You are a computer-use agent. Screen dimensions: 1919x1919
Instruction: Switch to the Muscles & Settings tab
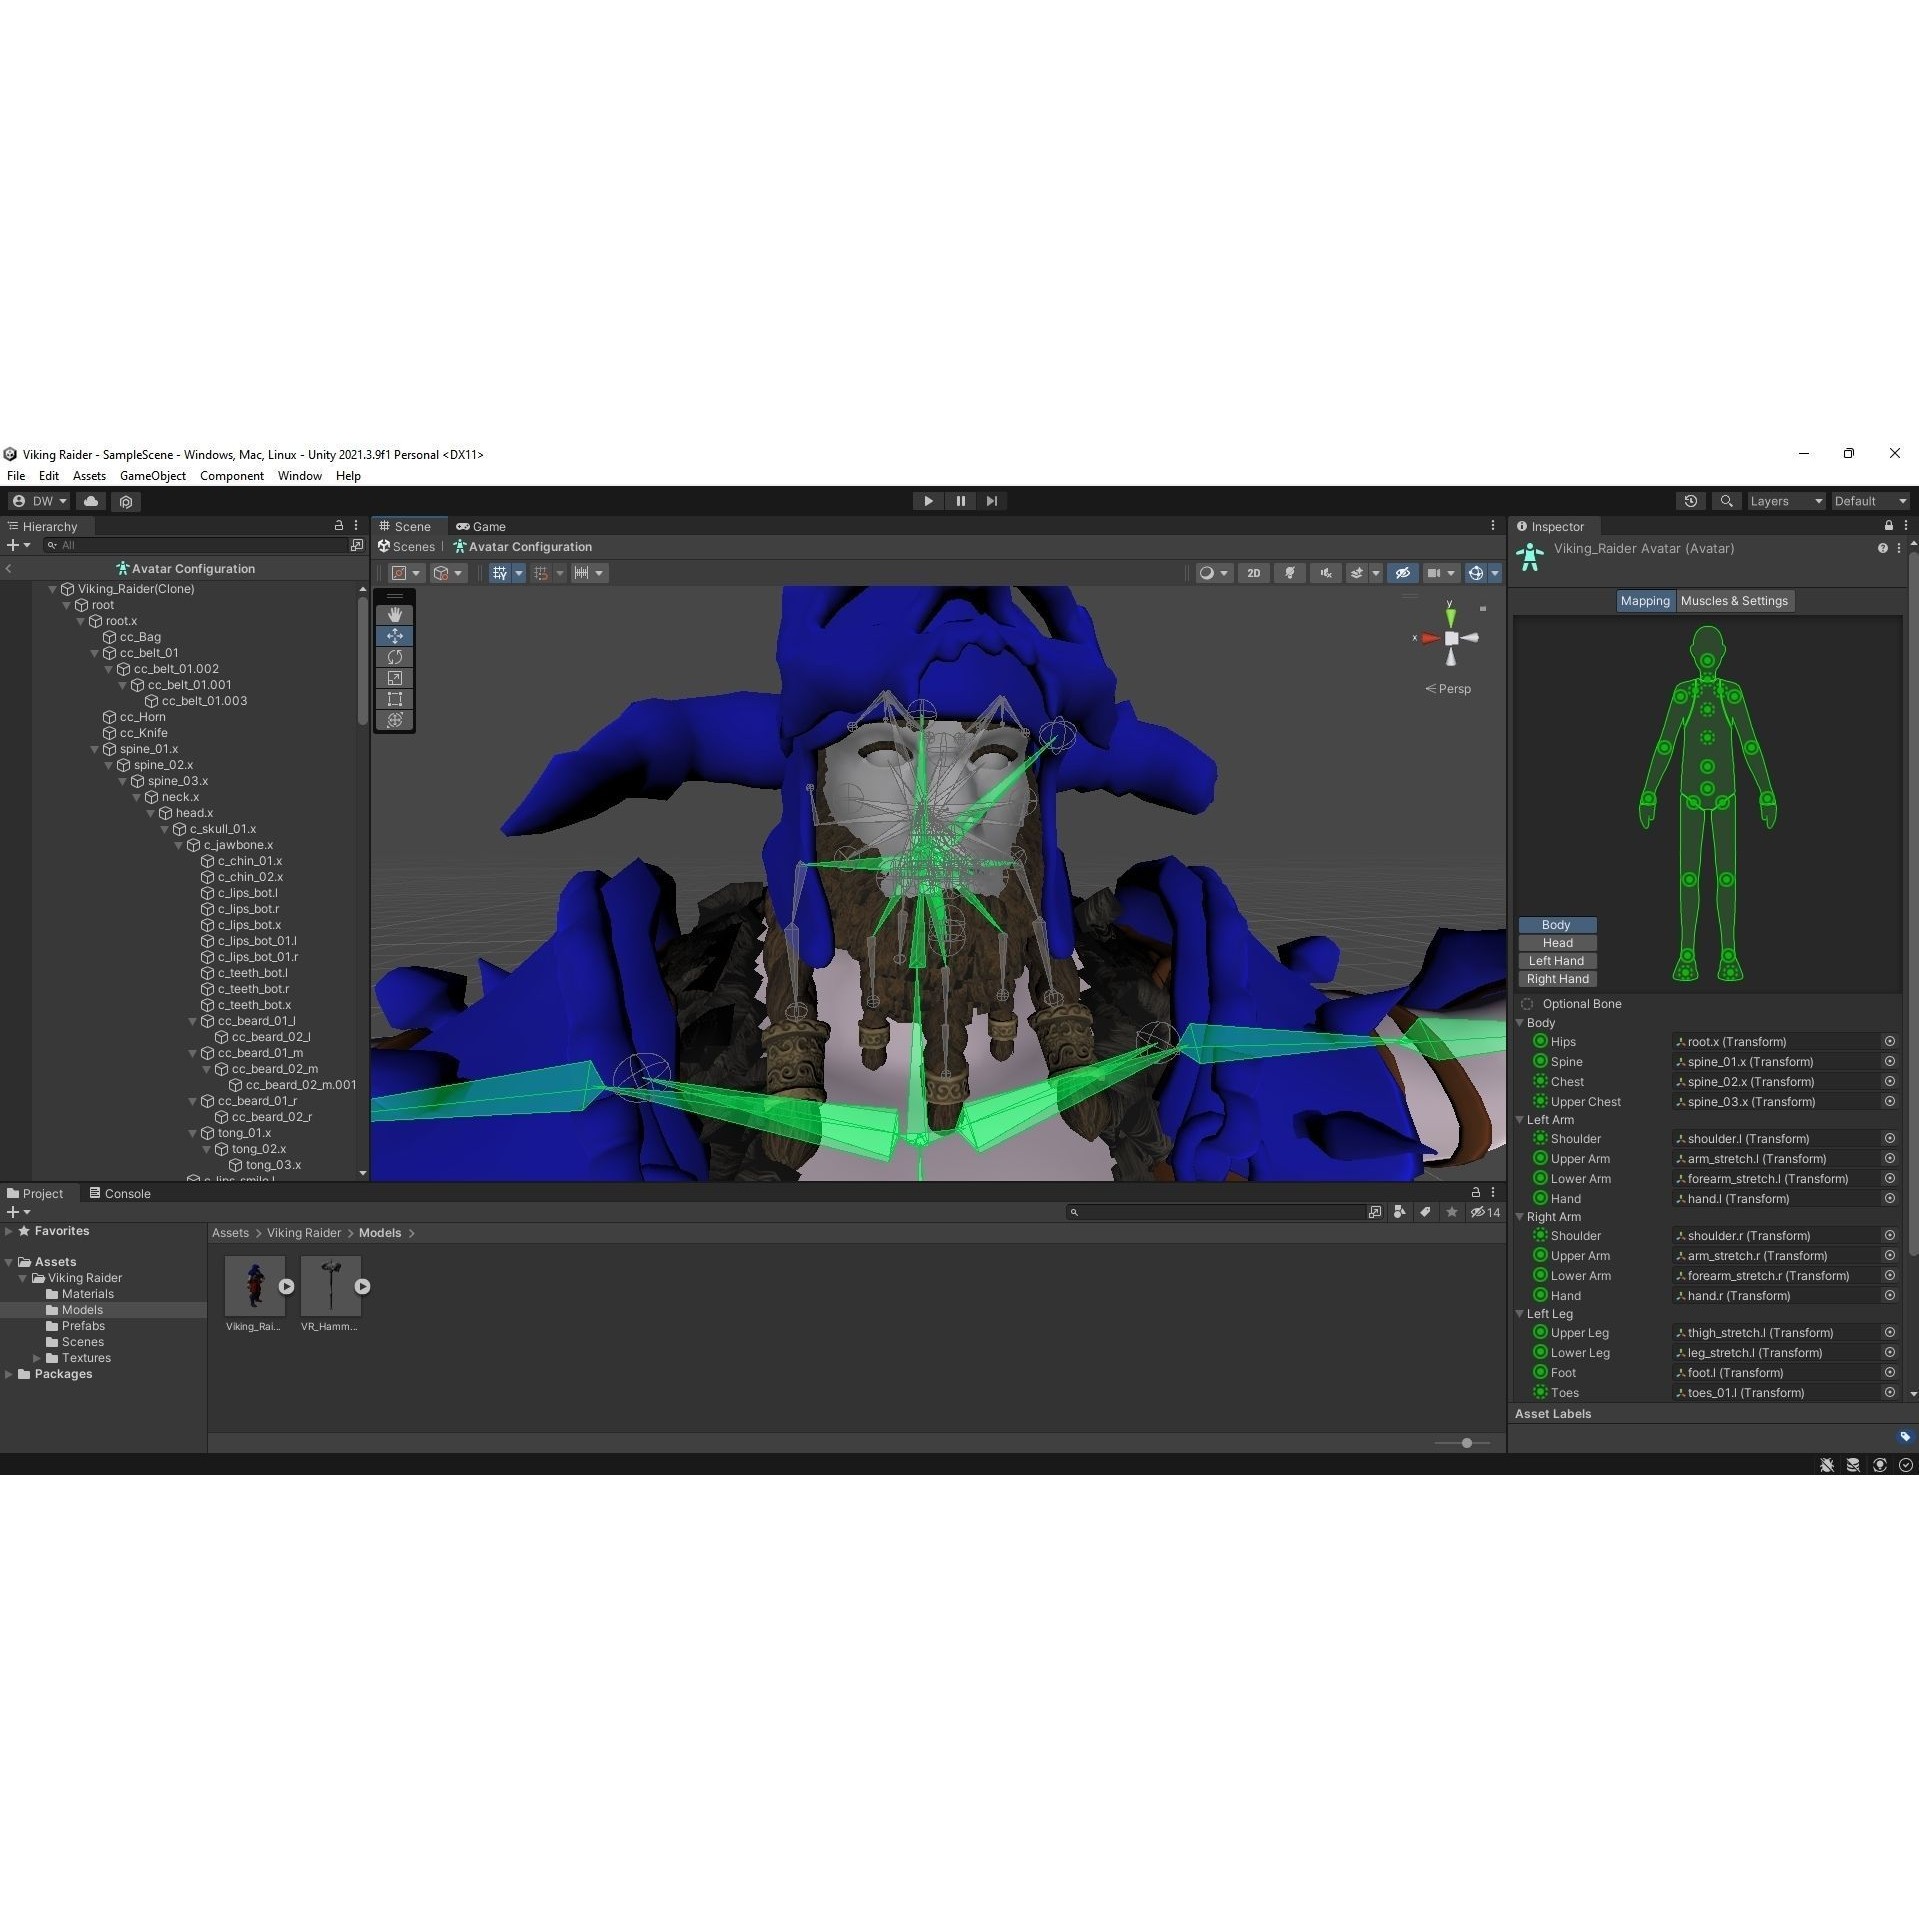[1733, 600]
